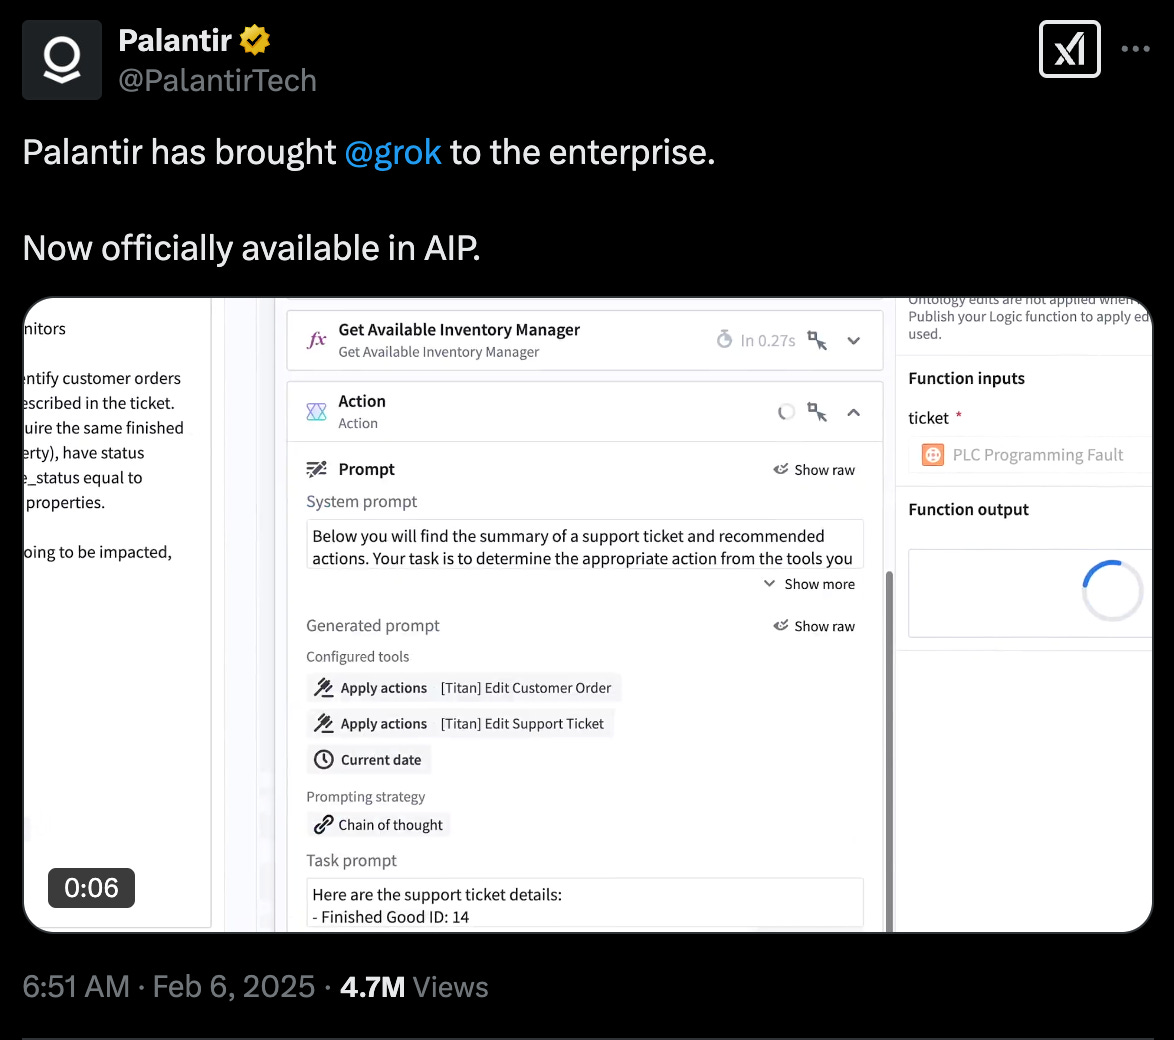Screen dimensions: 1174x1040
Task: Click the Function inputs heading
Action: point(966,378)
